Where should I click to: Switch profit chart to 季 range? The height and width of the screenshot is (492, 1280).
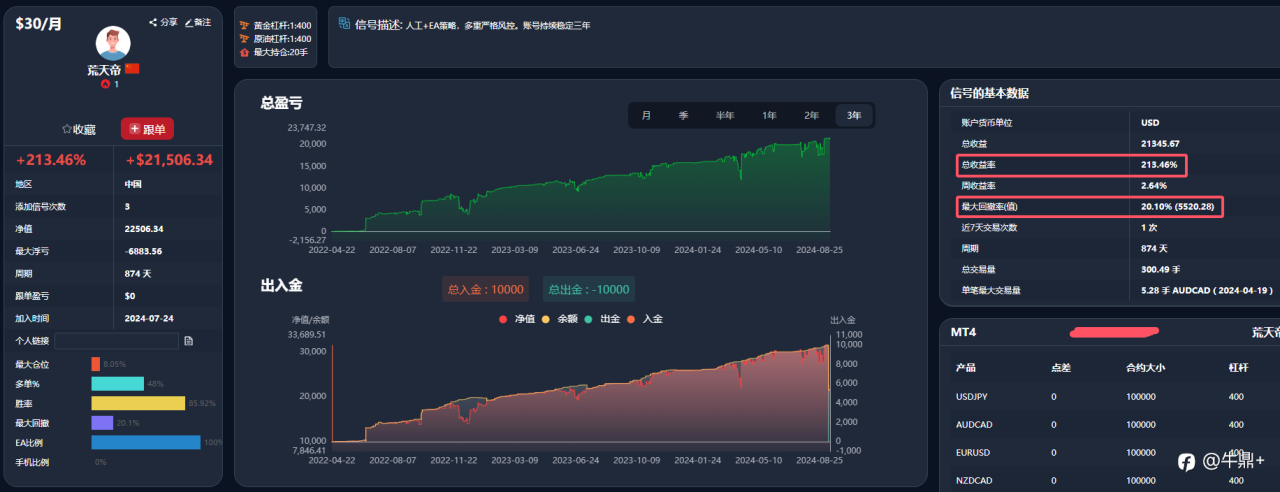(x=683, y=115)
